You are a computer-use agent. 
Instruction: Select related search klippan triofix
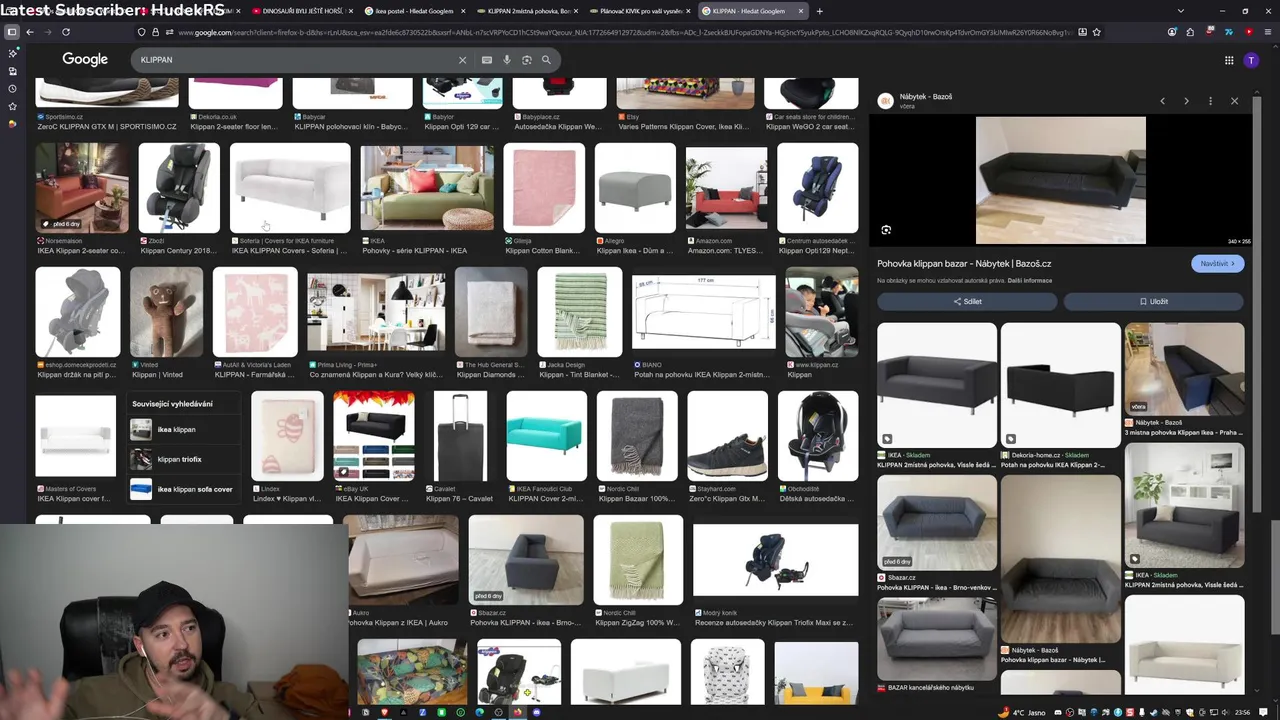pos(183,459)
